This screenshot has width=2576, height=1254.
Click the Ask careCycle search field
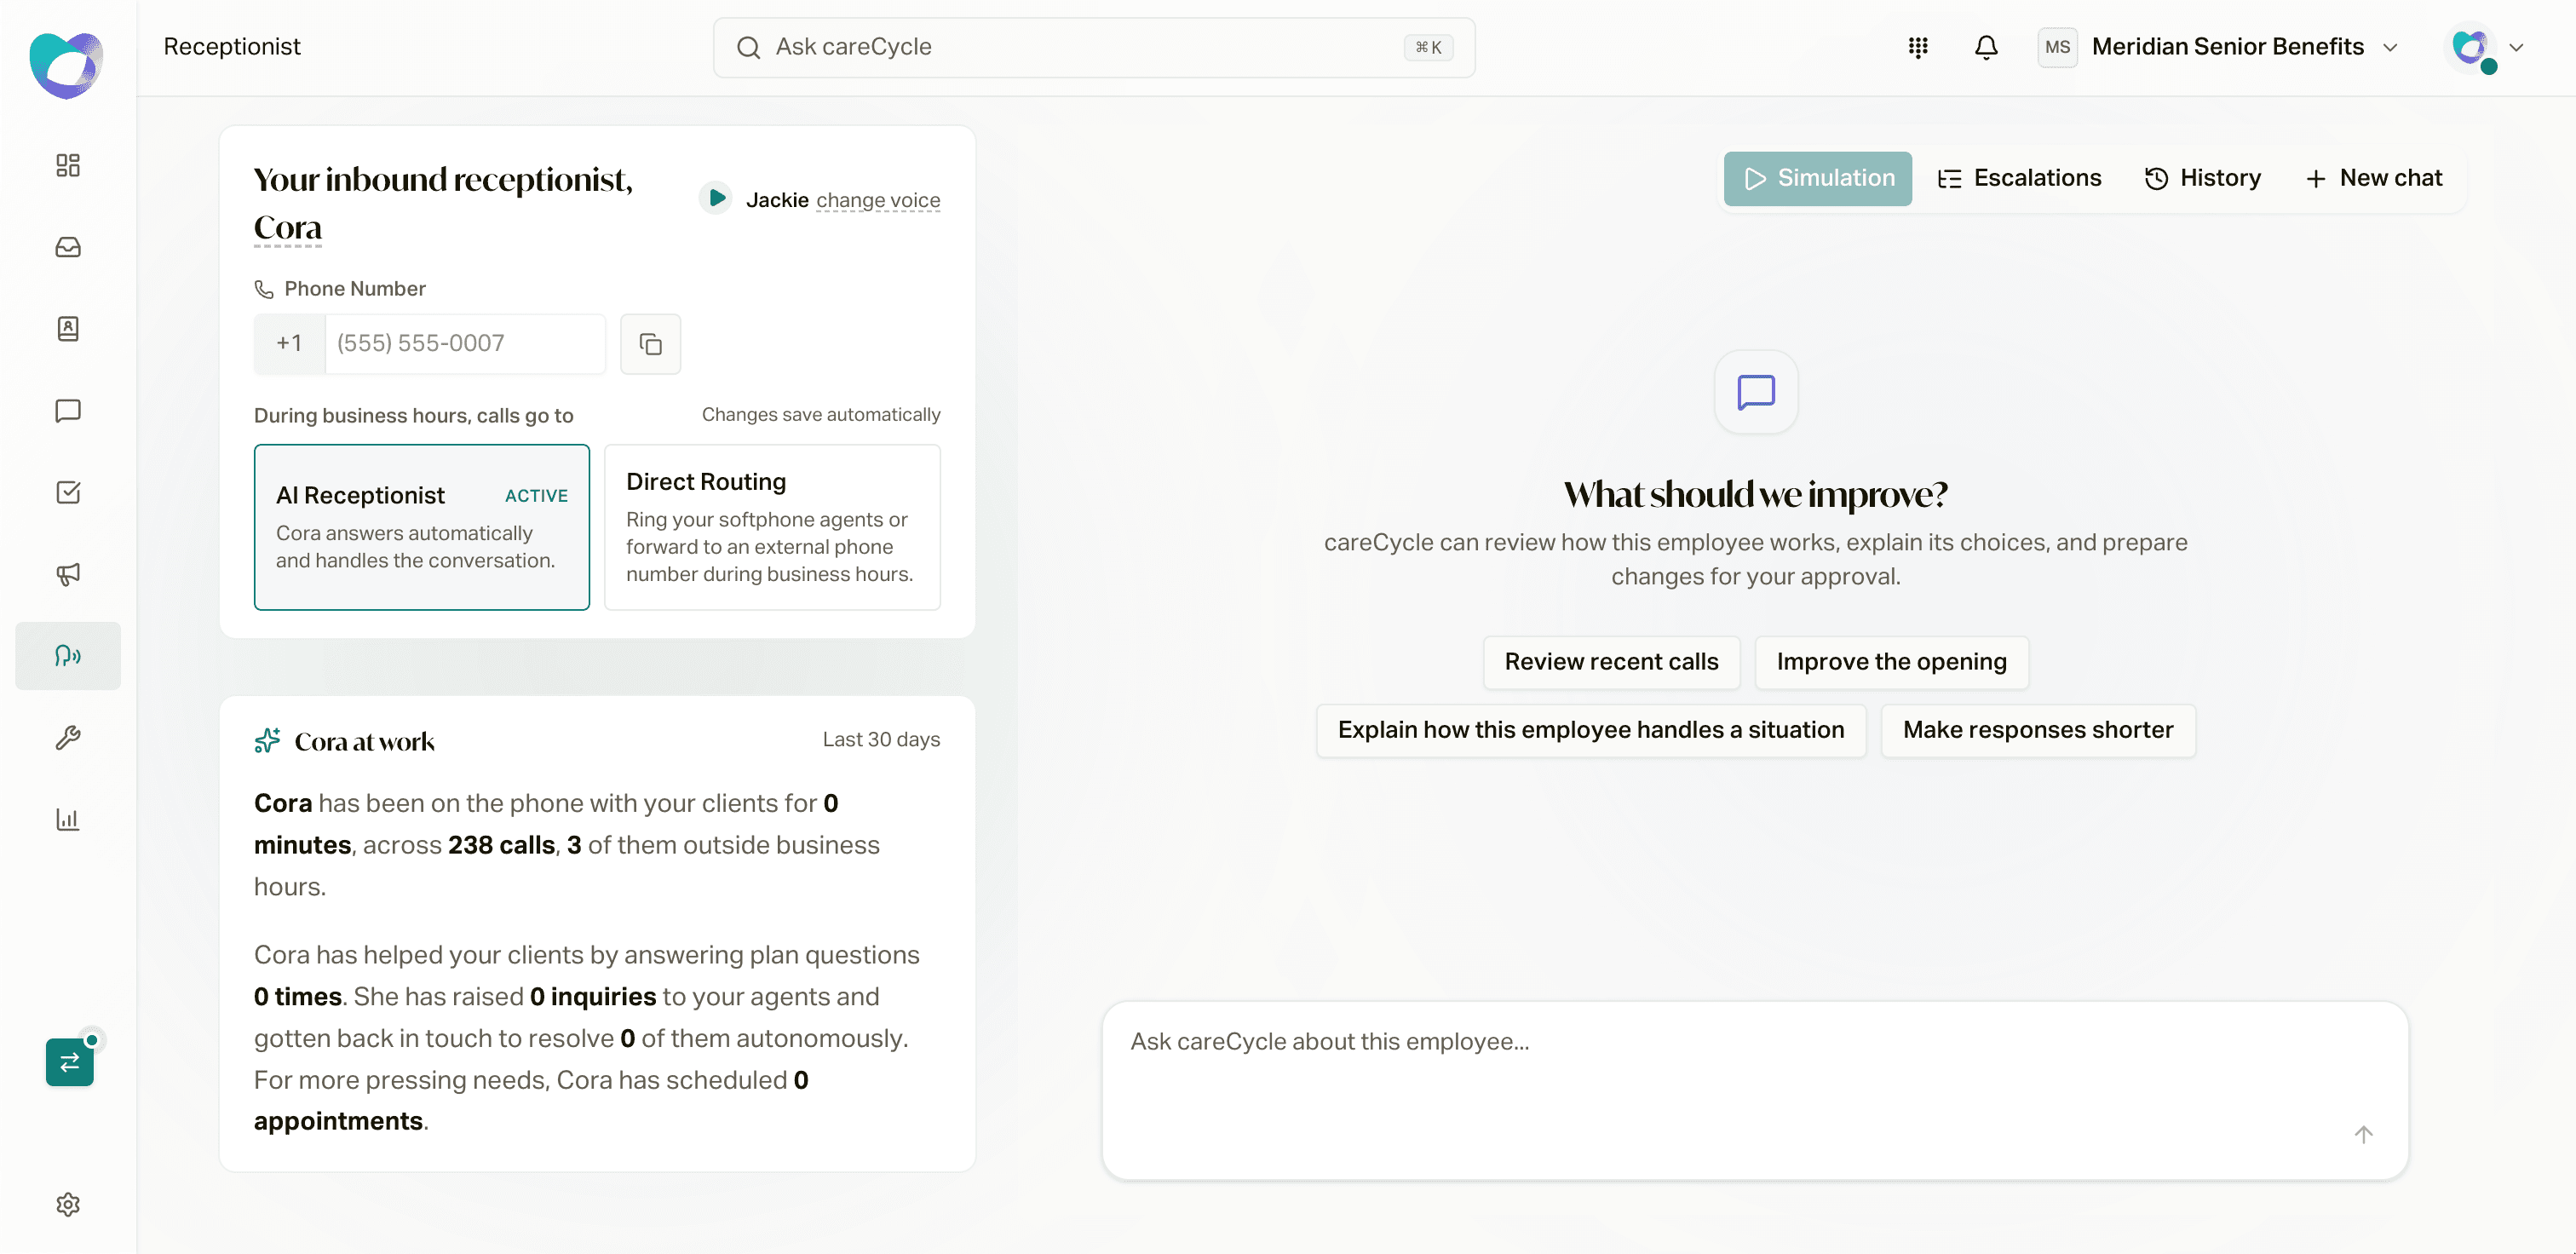coord(1094,47)
